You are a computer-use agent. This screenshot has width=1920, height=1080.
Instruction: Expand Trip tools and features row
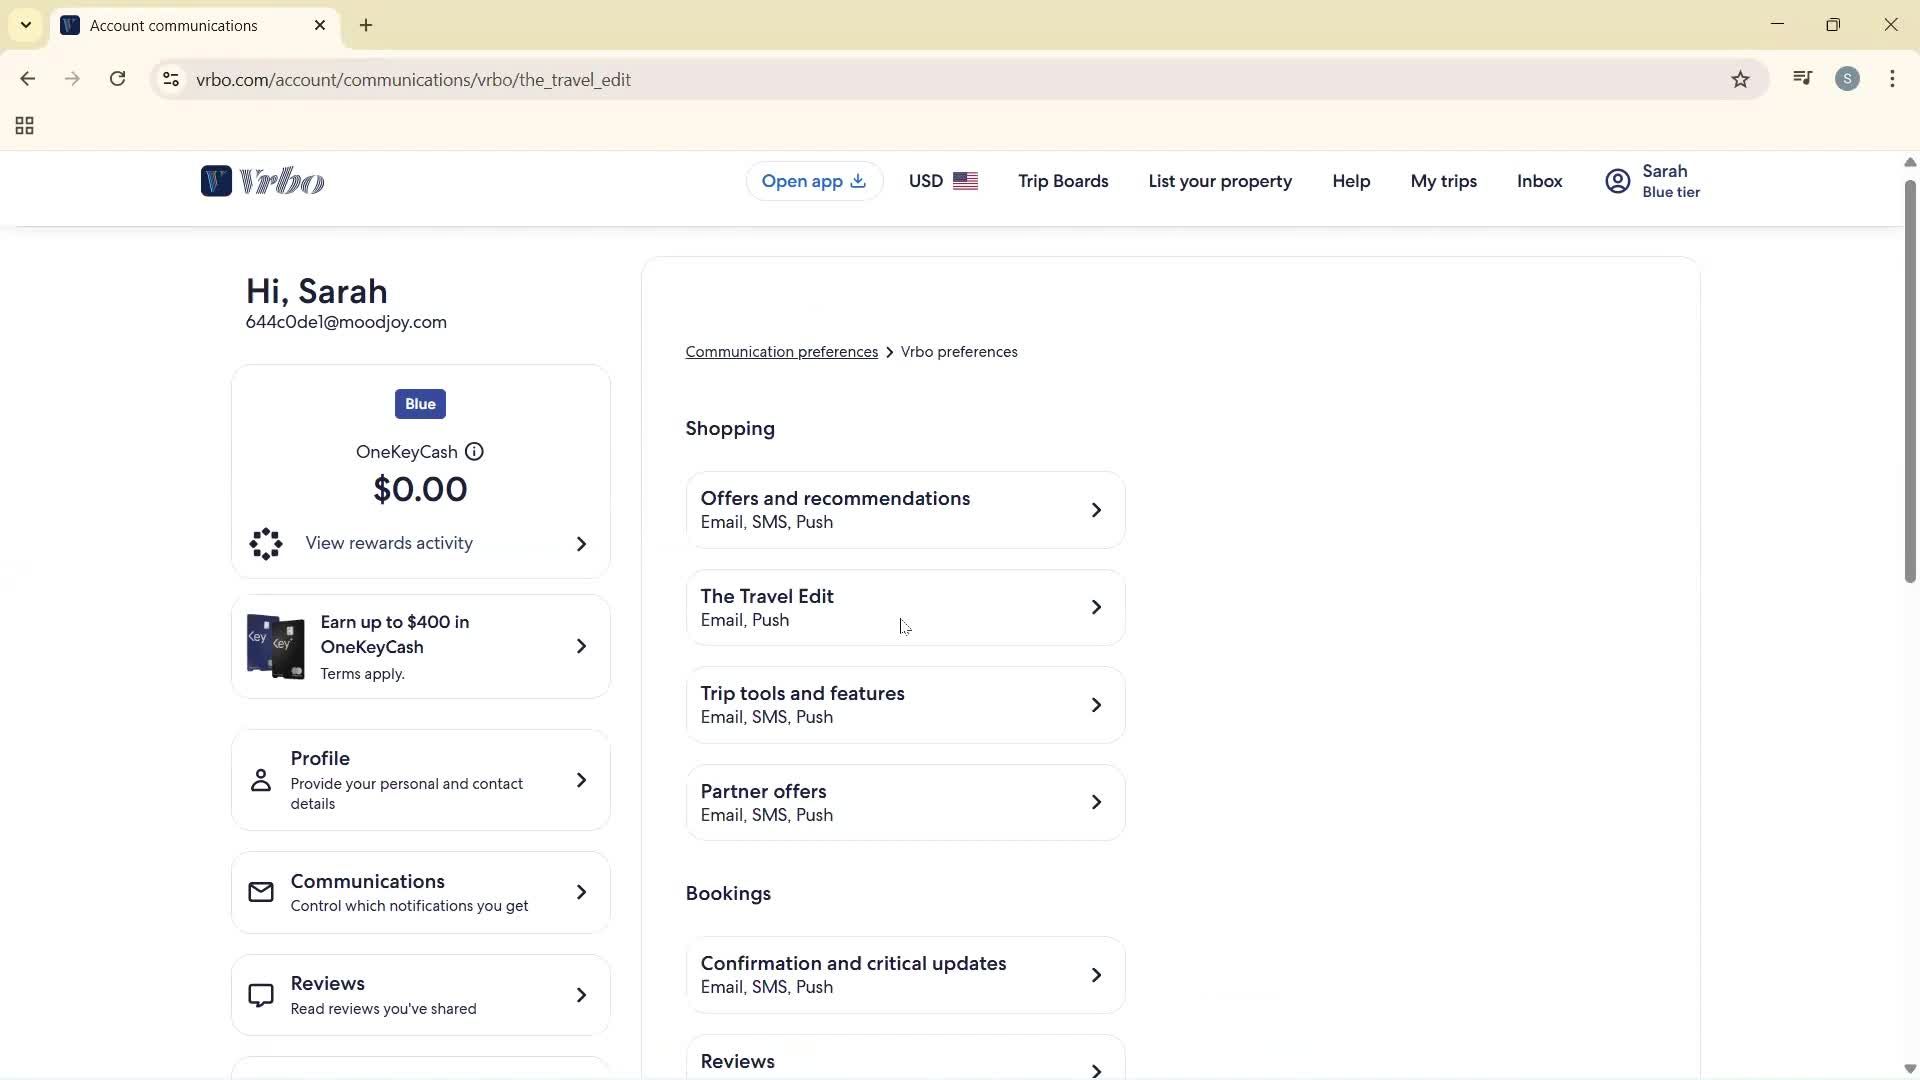(x=905, y=705)
